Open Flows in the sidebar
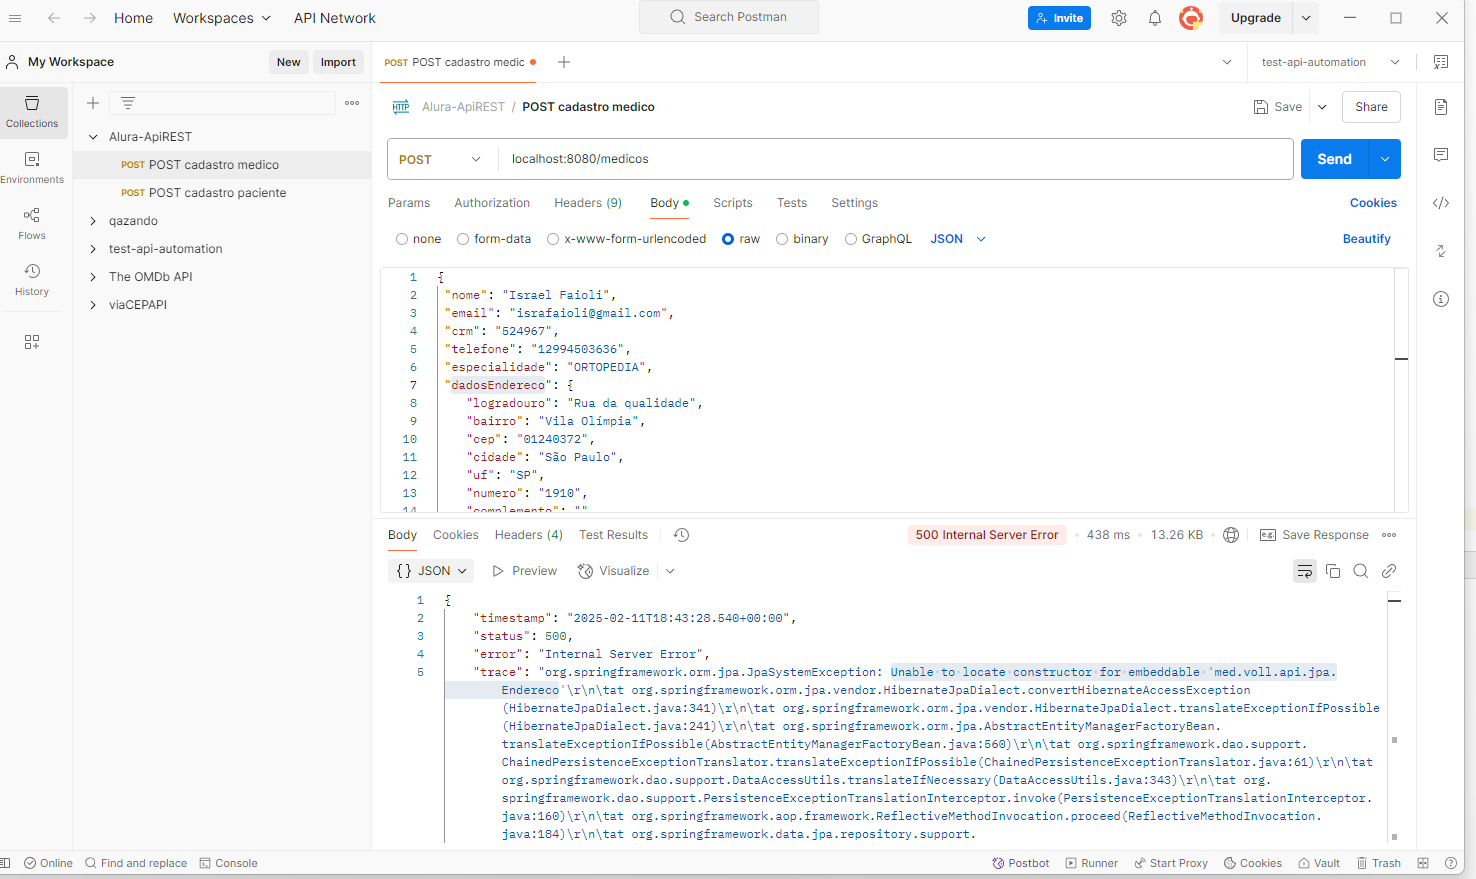1476x879 pixels. tap(32, 223)
